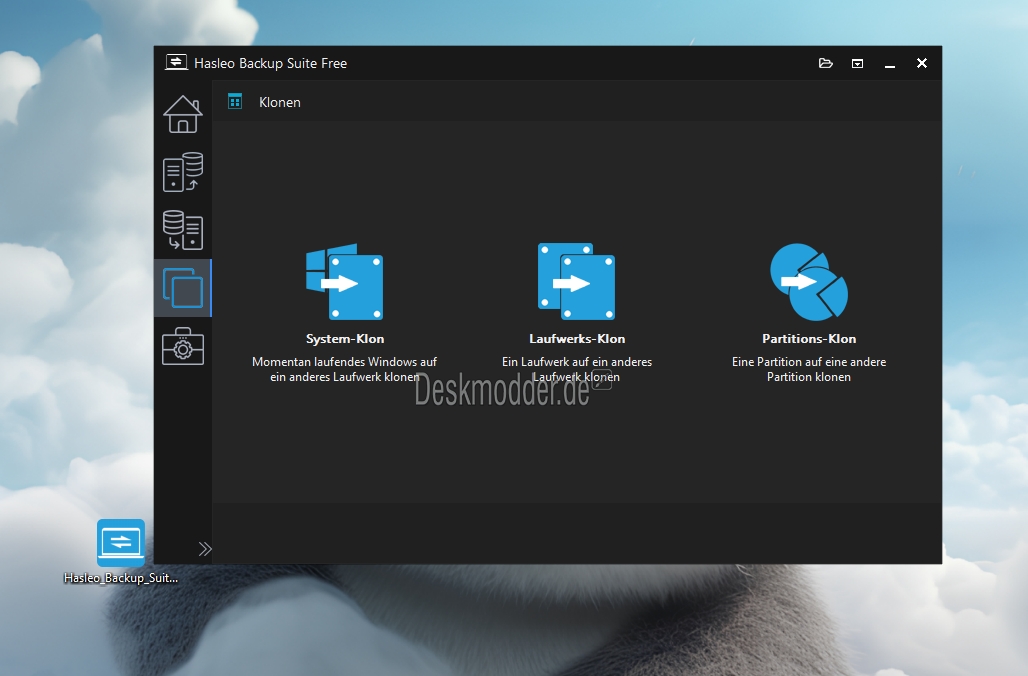Select the Laufwerks-Klon label

coord(577,339)
